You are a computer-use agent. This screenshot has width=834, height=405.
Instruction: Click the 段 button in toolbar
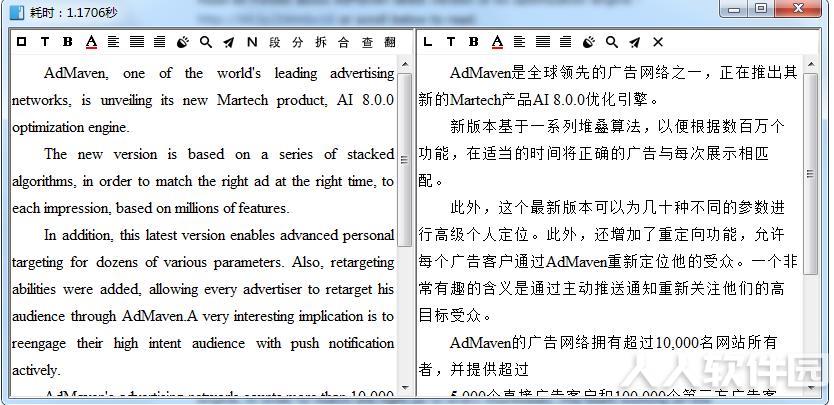275,42
